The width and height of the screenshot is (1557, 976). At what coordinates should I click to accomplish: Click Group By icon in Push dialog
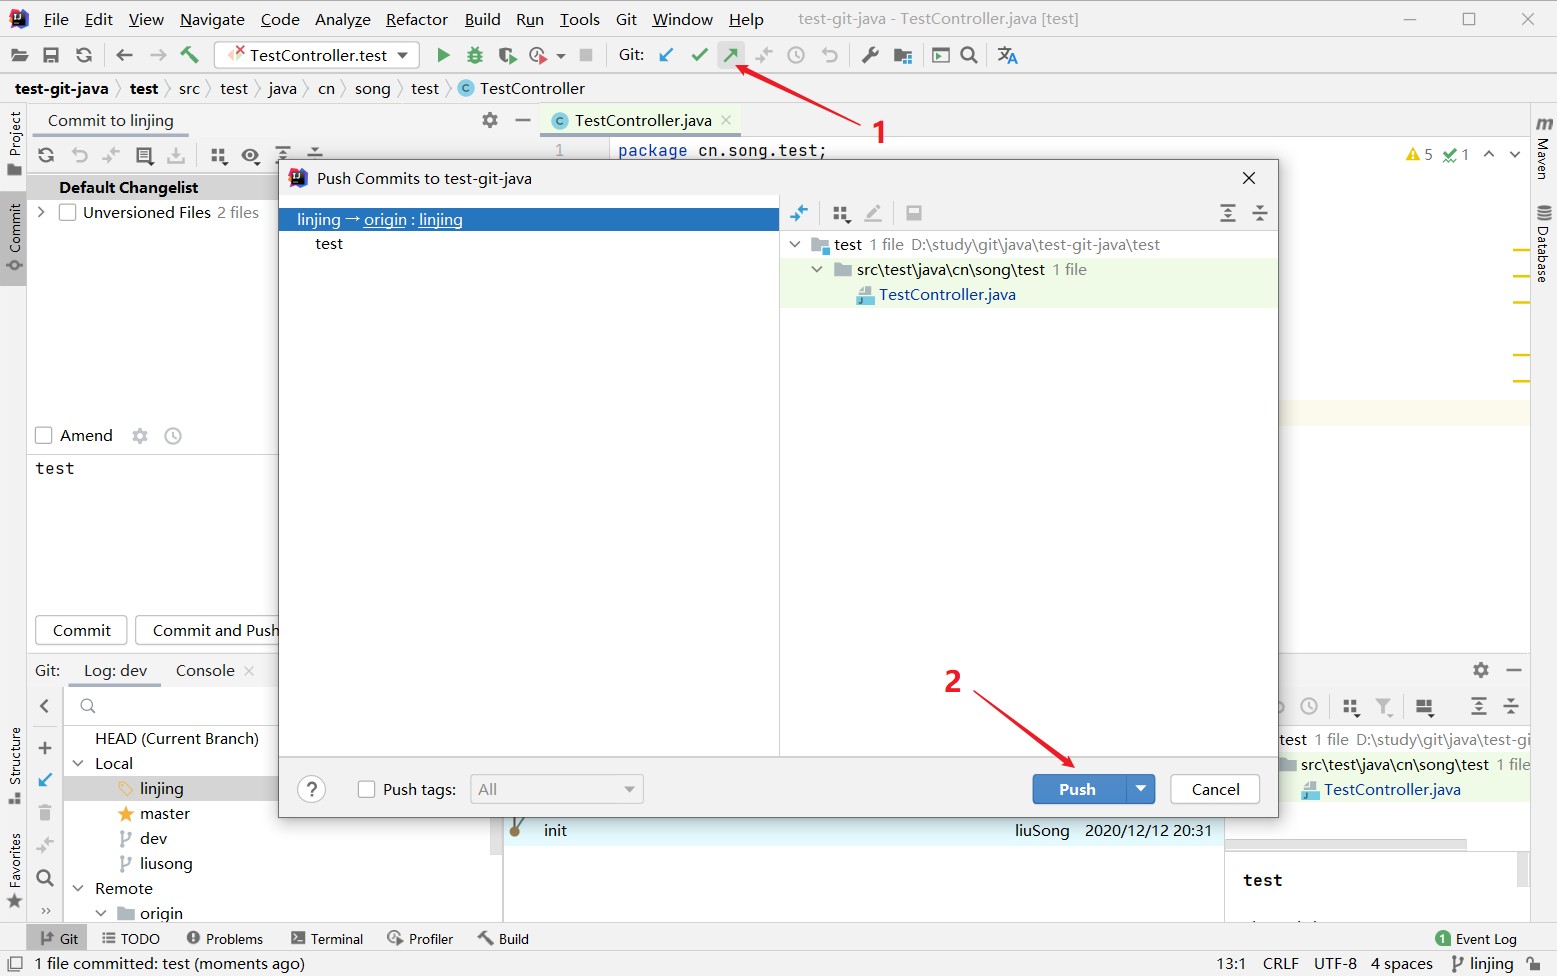point(842,213)
